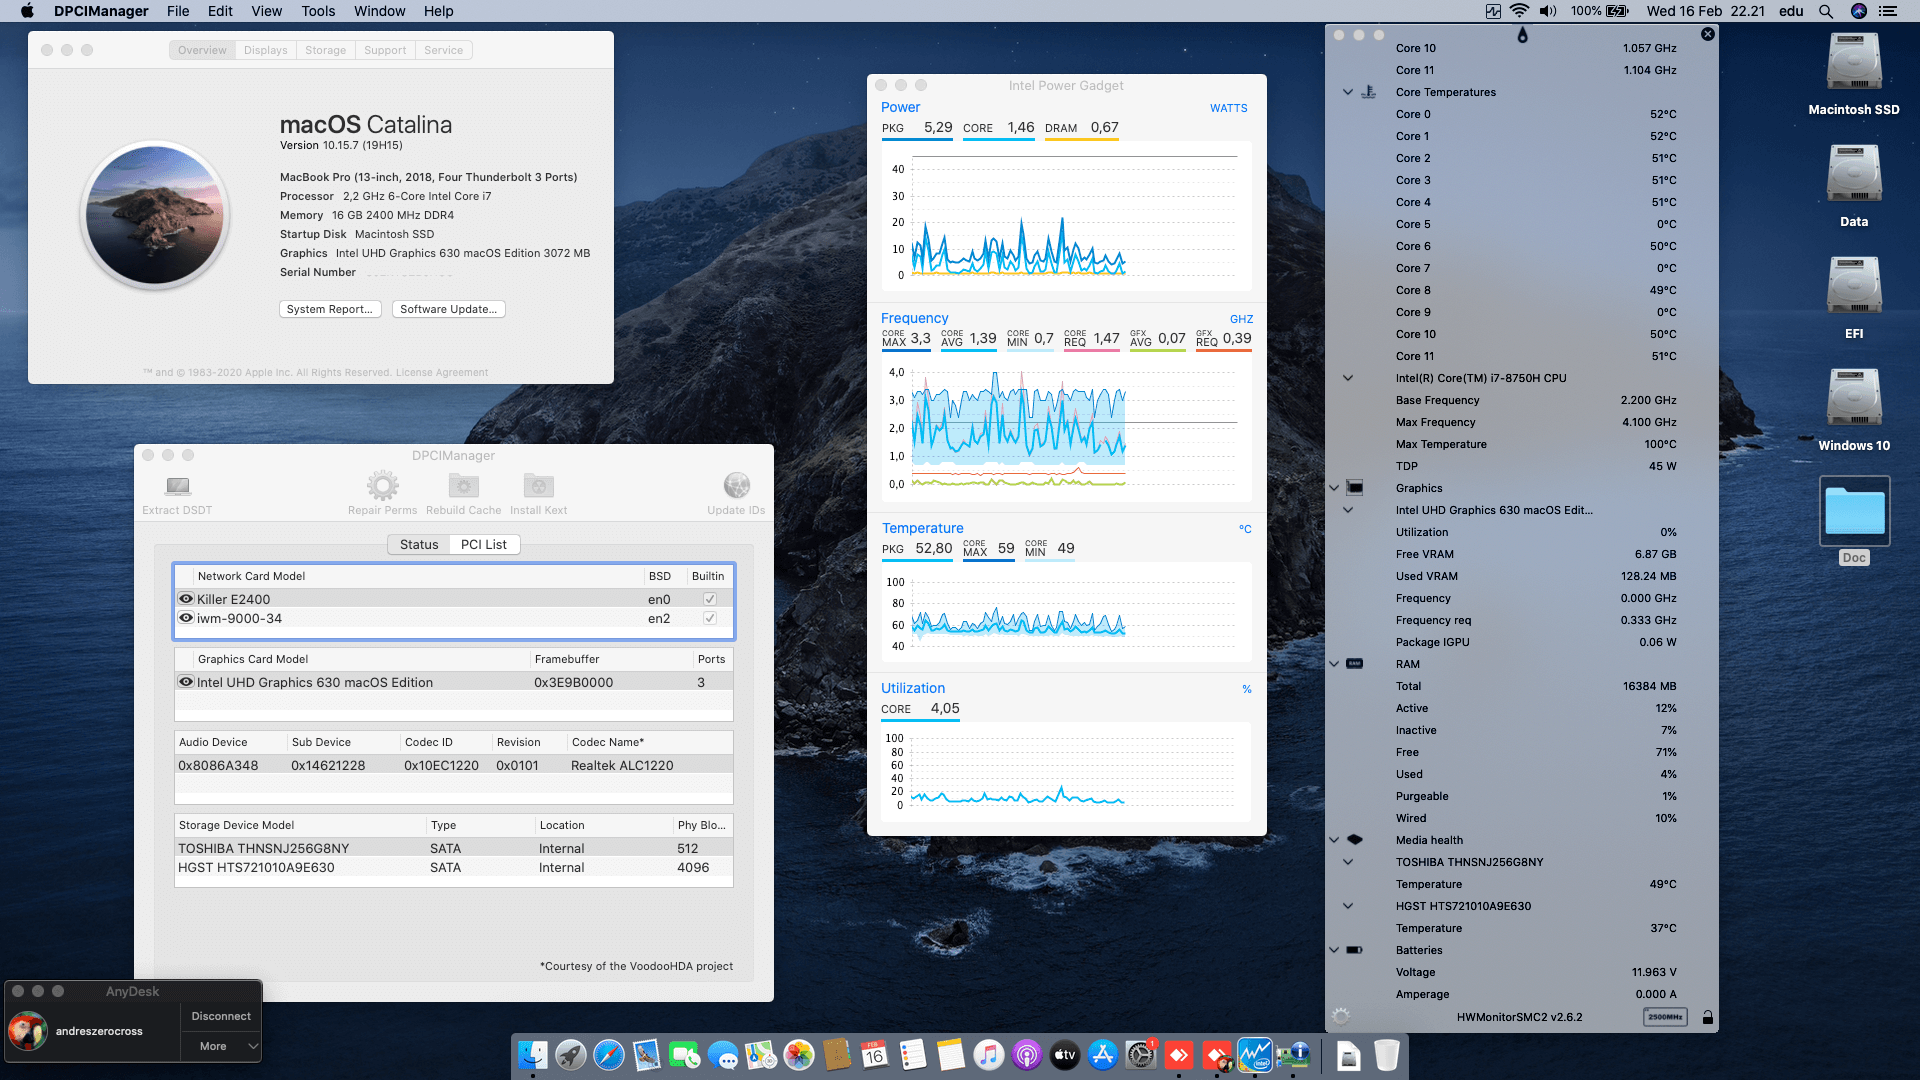Click the HWMonitor settings gear icon
Viewport: 1920px width, 1080px height.
[1341, 1016]
